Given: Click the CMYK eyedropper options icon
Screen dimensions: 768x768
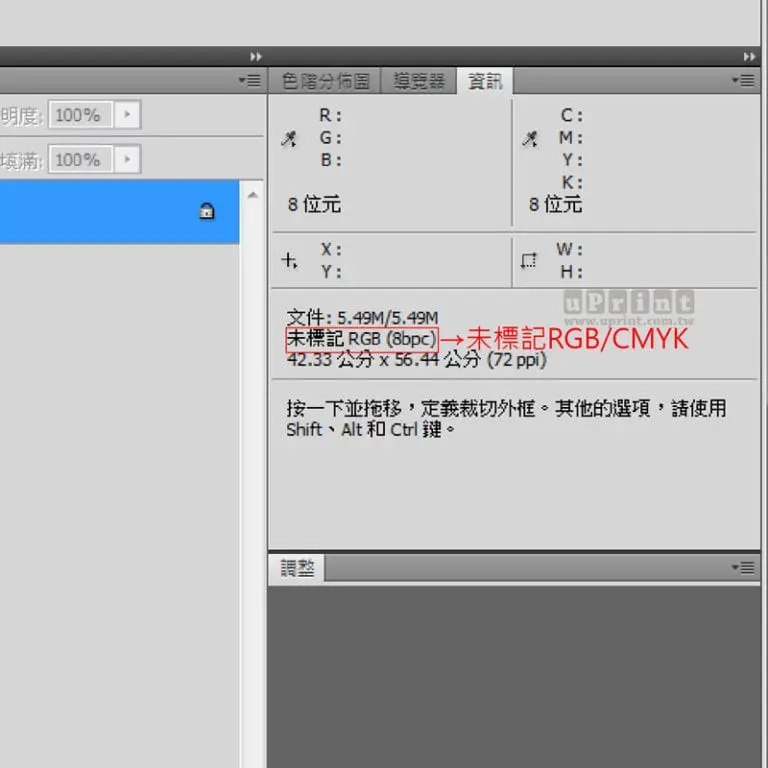Looking at the screenshot, I should click(x=530, y=139).
